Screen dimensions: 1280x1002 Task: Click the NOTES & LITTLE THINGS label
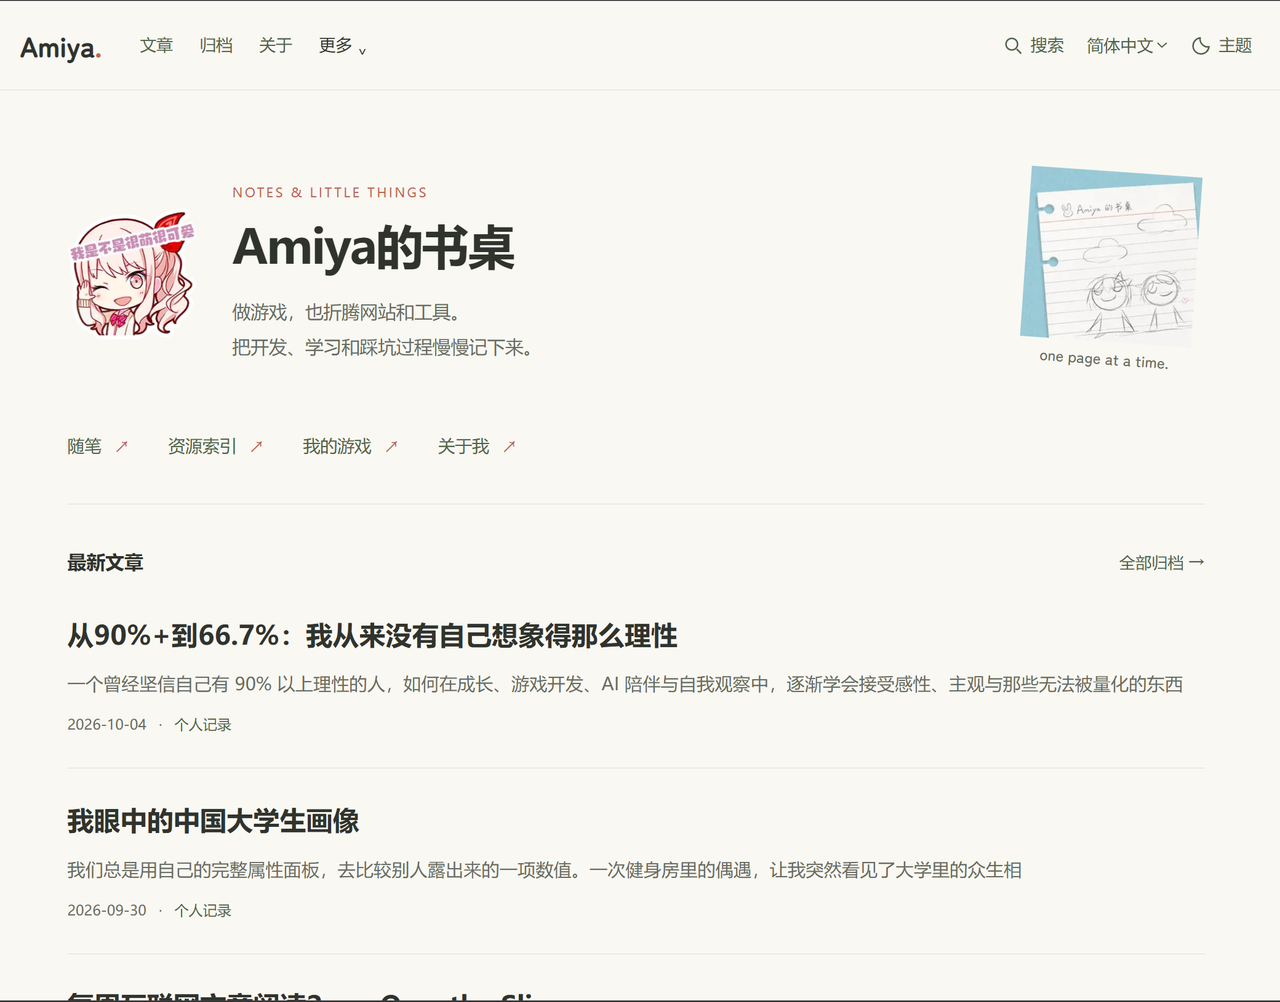pyautogui.click(x=330, y=193)
